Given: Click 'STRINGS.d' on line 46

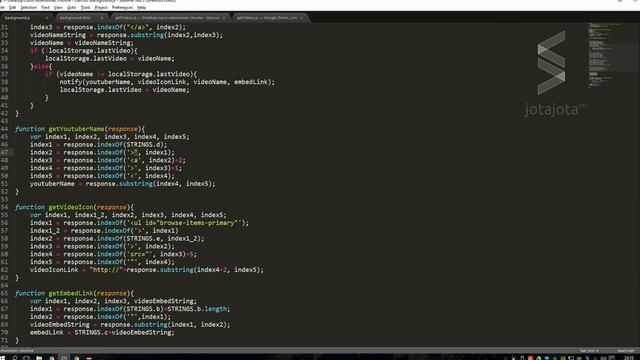Looking at the screenshot, I should point(143,144).
